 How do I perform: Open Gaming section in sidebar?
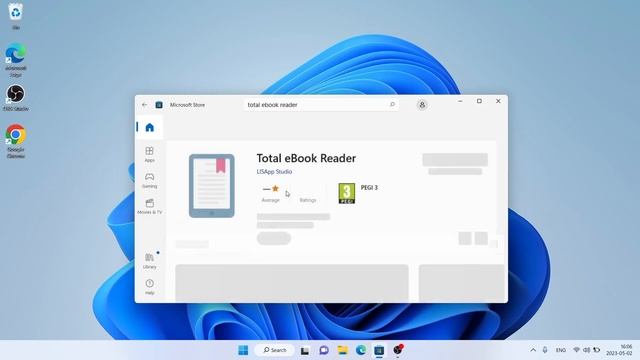click(149, 180)
